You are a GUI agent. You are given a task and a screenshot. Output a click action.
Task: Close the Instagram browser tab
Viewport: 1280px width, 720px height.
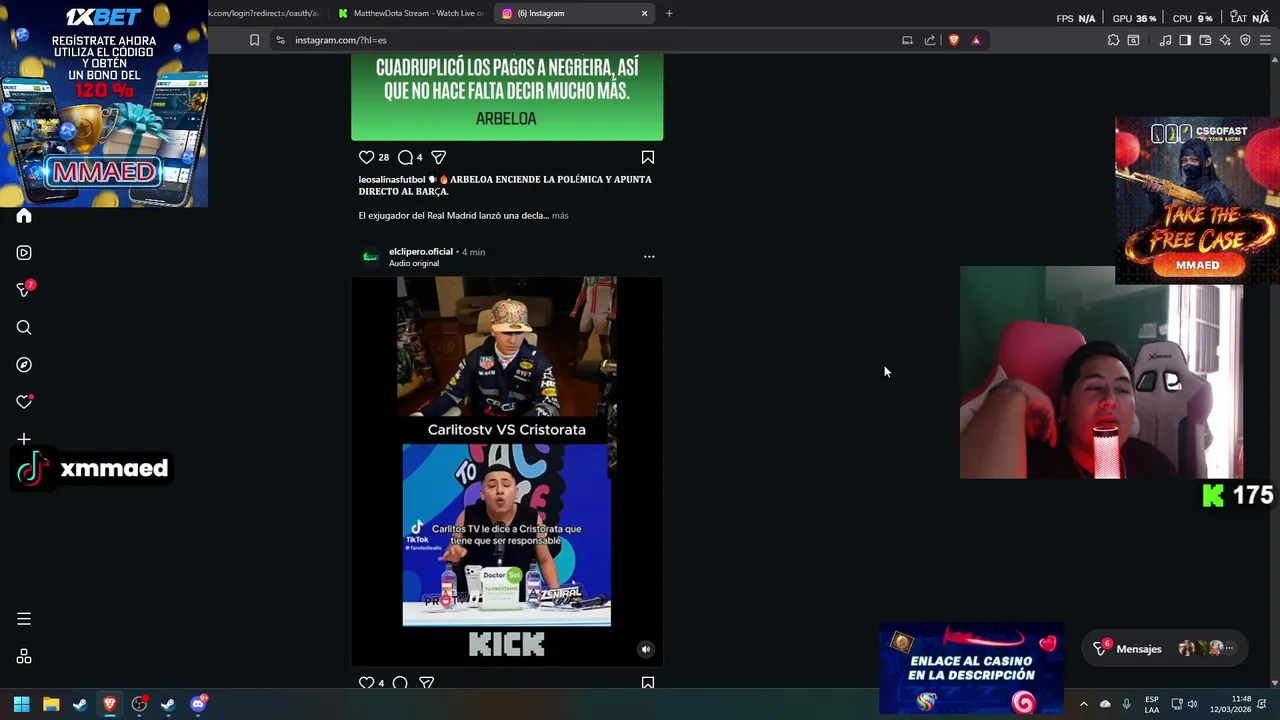coord(644,13)
